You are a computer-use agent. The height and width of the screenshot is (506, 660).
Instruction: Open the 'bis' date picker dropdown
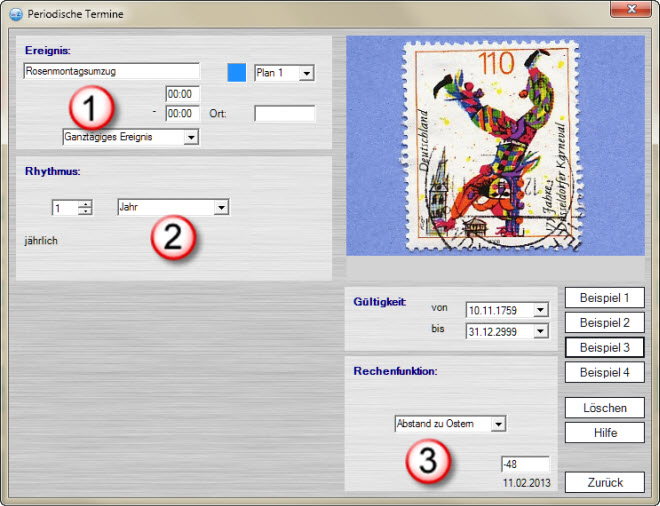pyautogui.click(x=541, y=331)
